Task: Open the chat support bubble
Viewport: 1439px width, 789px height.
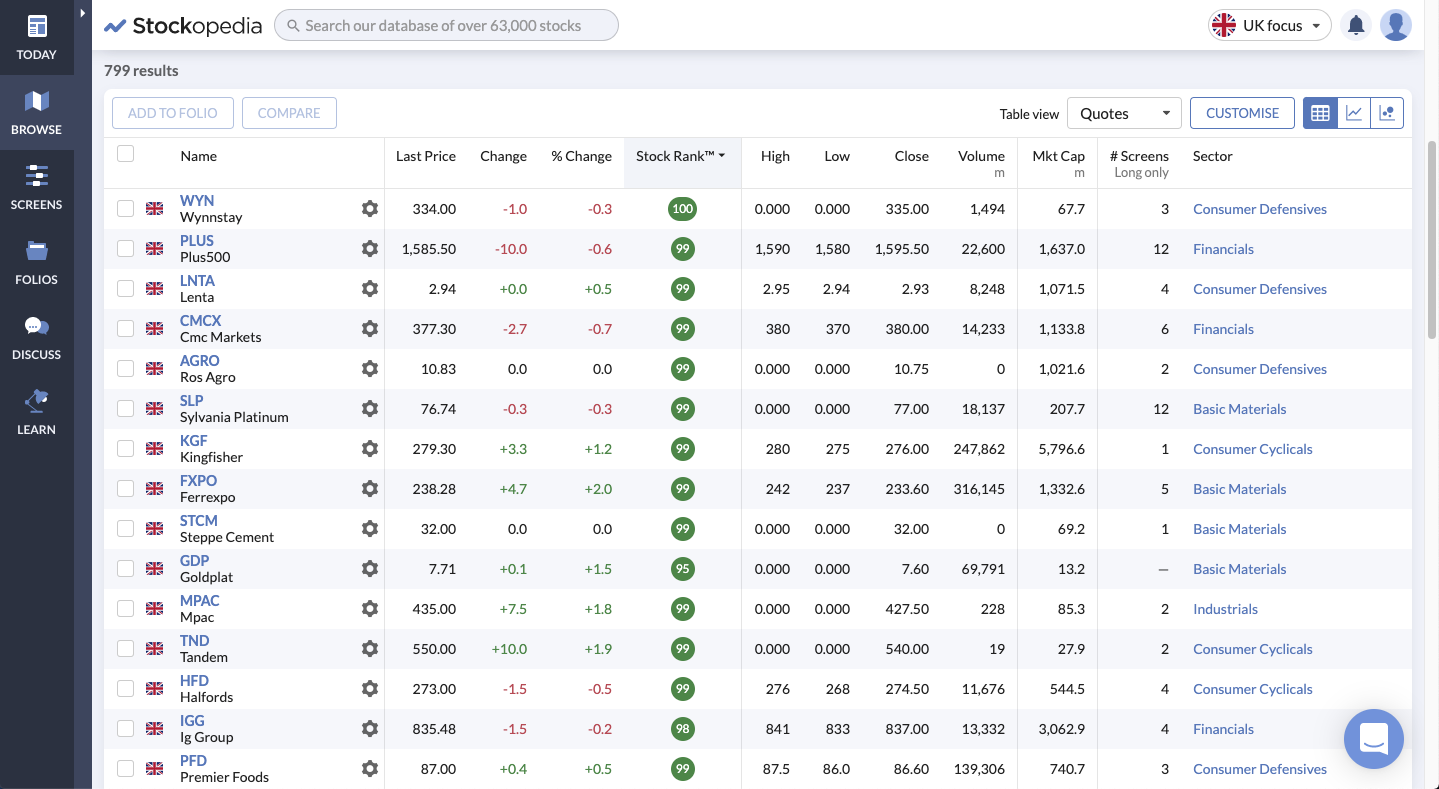Action: click(1374, 739)
